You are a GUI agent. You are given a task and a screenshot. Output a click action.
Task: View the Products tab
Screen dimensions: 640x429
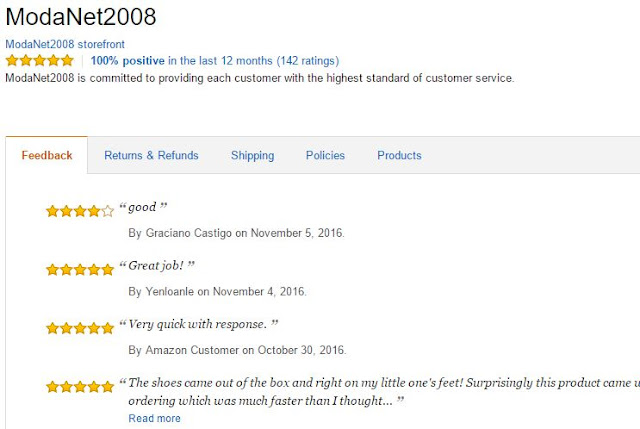[x=399, y=156]
